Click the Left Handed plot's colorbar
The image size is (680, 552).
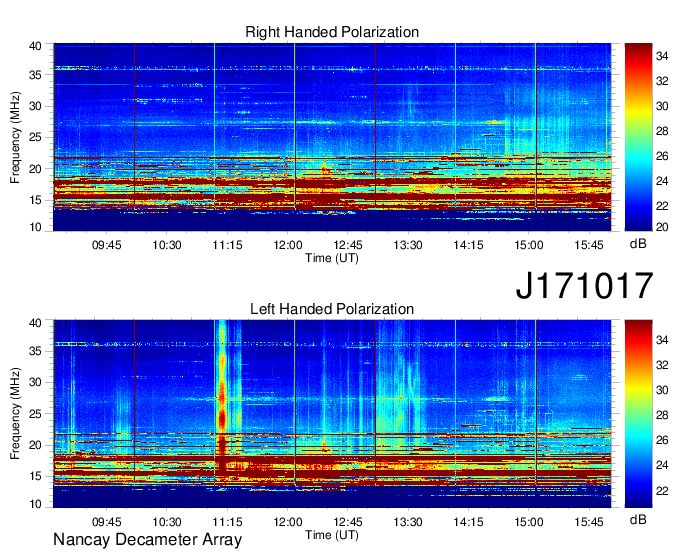[x=638, y=414]
